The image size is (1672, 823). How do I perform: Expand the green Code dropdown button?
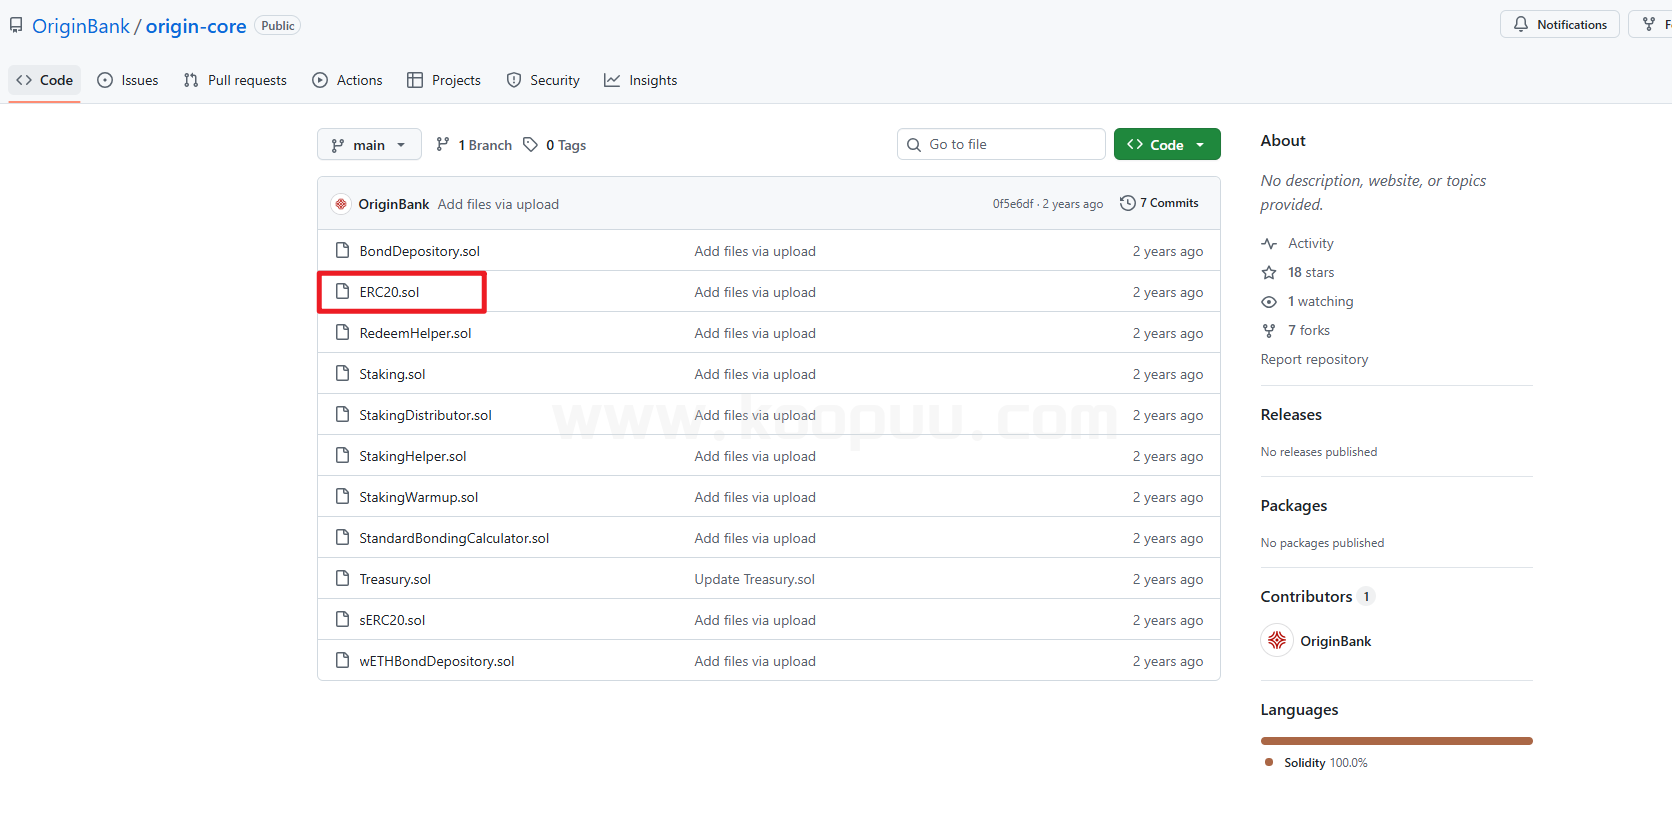(x=1167, y=145)
